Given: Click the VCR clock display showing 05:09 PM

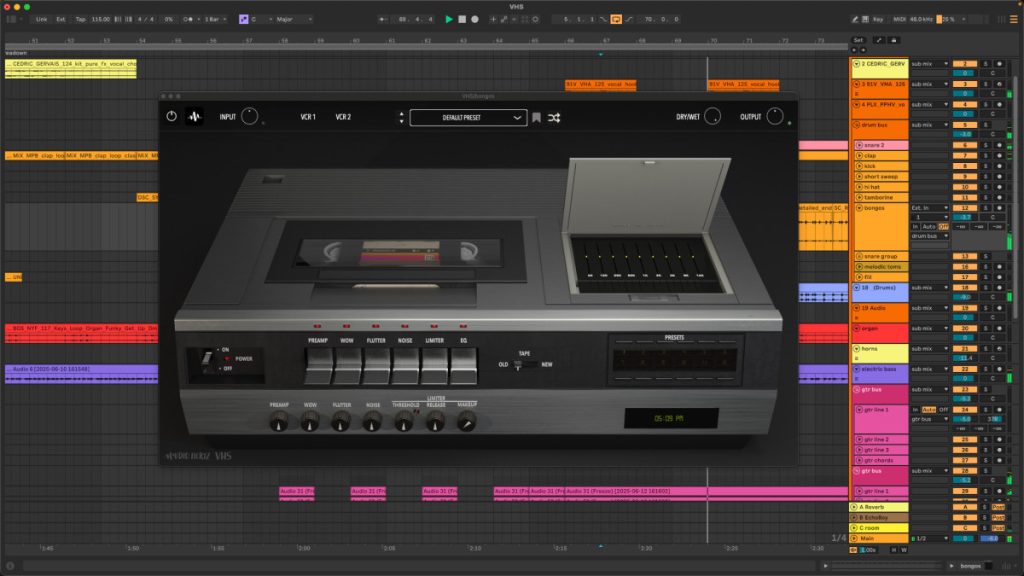Looking at the screenshot, I should [x=671, y=418].
